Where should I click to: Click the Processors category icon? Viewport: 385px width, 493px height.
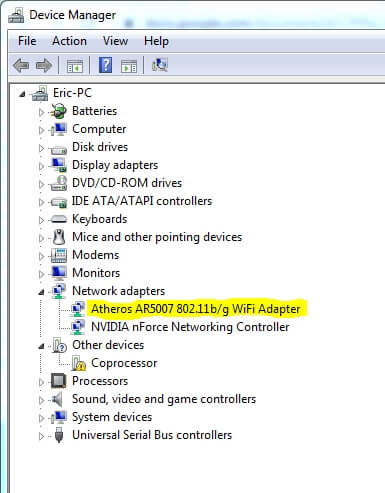pos(59,381)
